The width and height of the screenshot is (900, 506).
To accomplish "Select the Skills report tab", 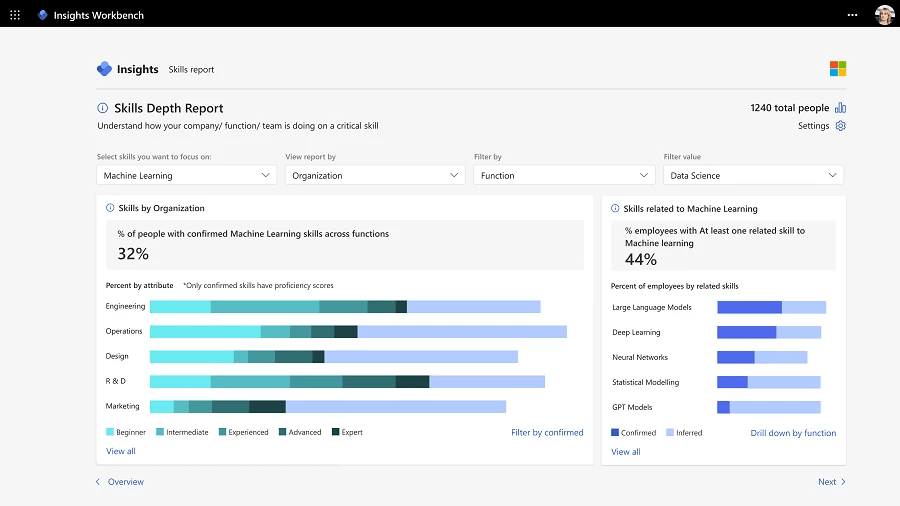I will pyautogui.click(x=191, y=70).
